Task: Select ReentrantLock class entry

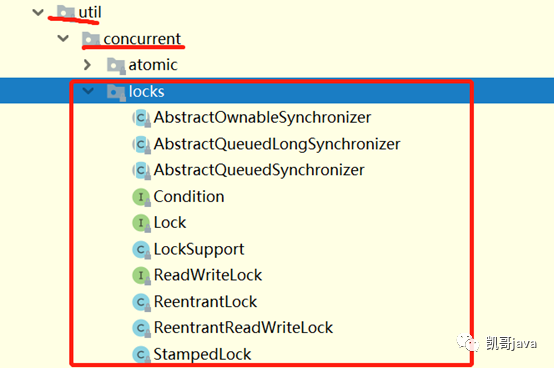Action: [x=205, y=302]
